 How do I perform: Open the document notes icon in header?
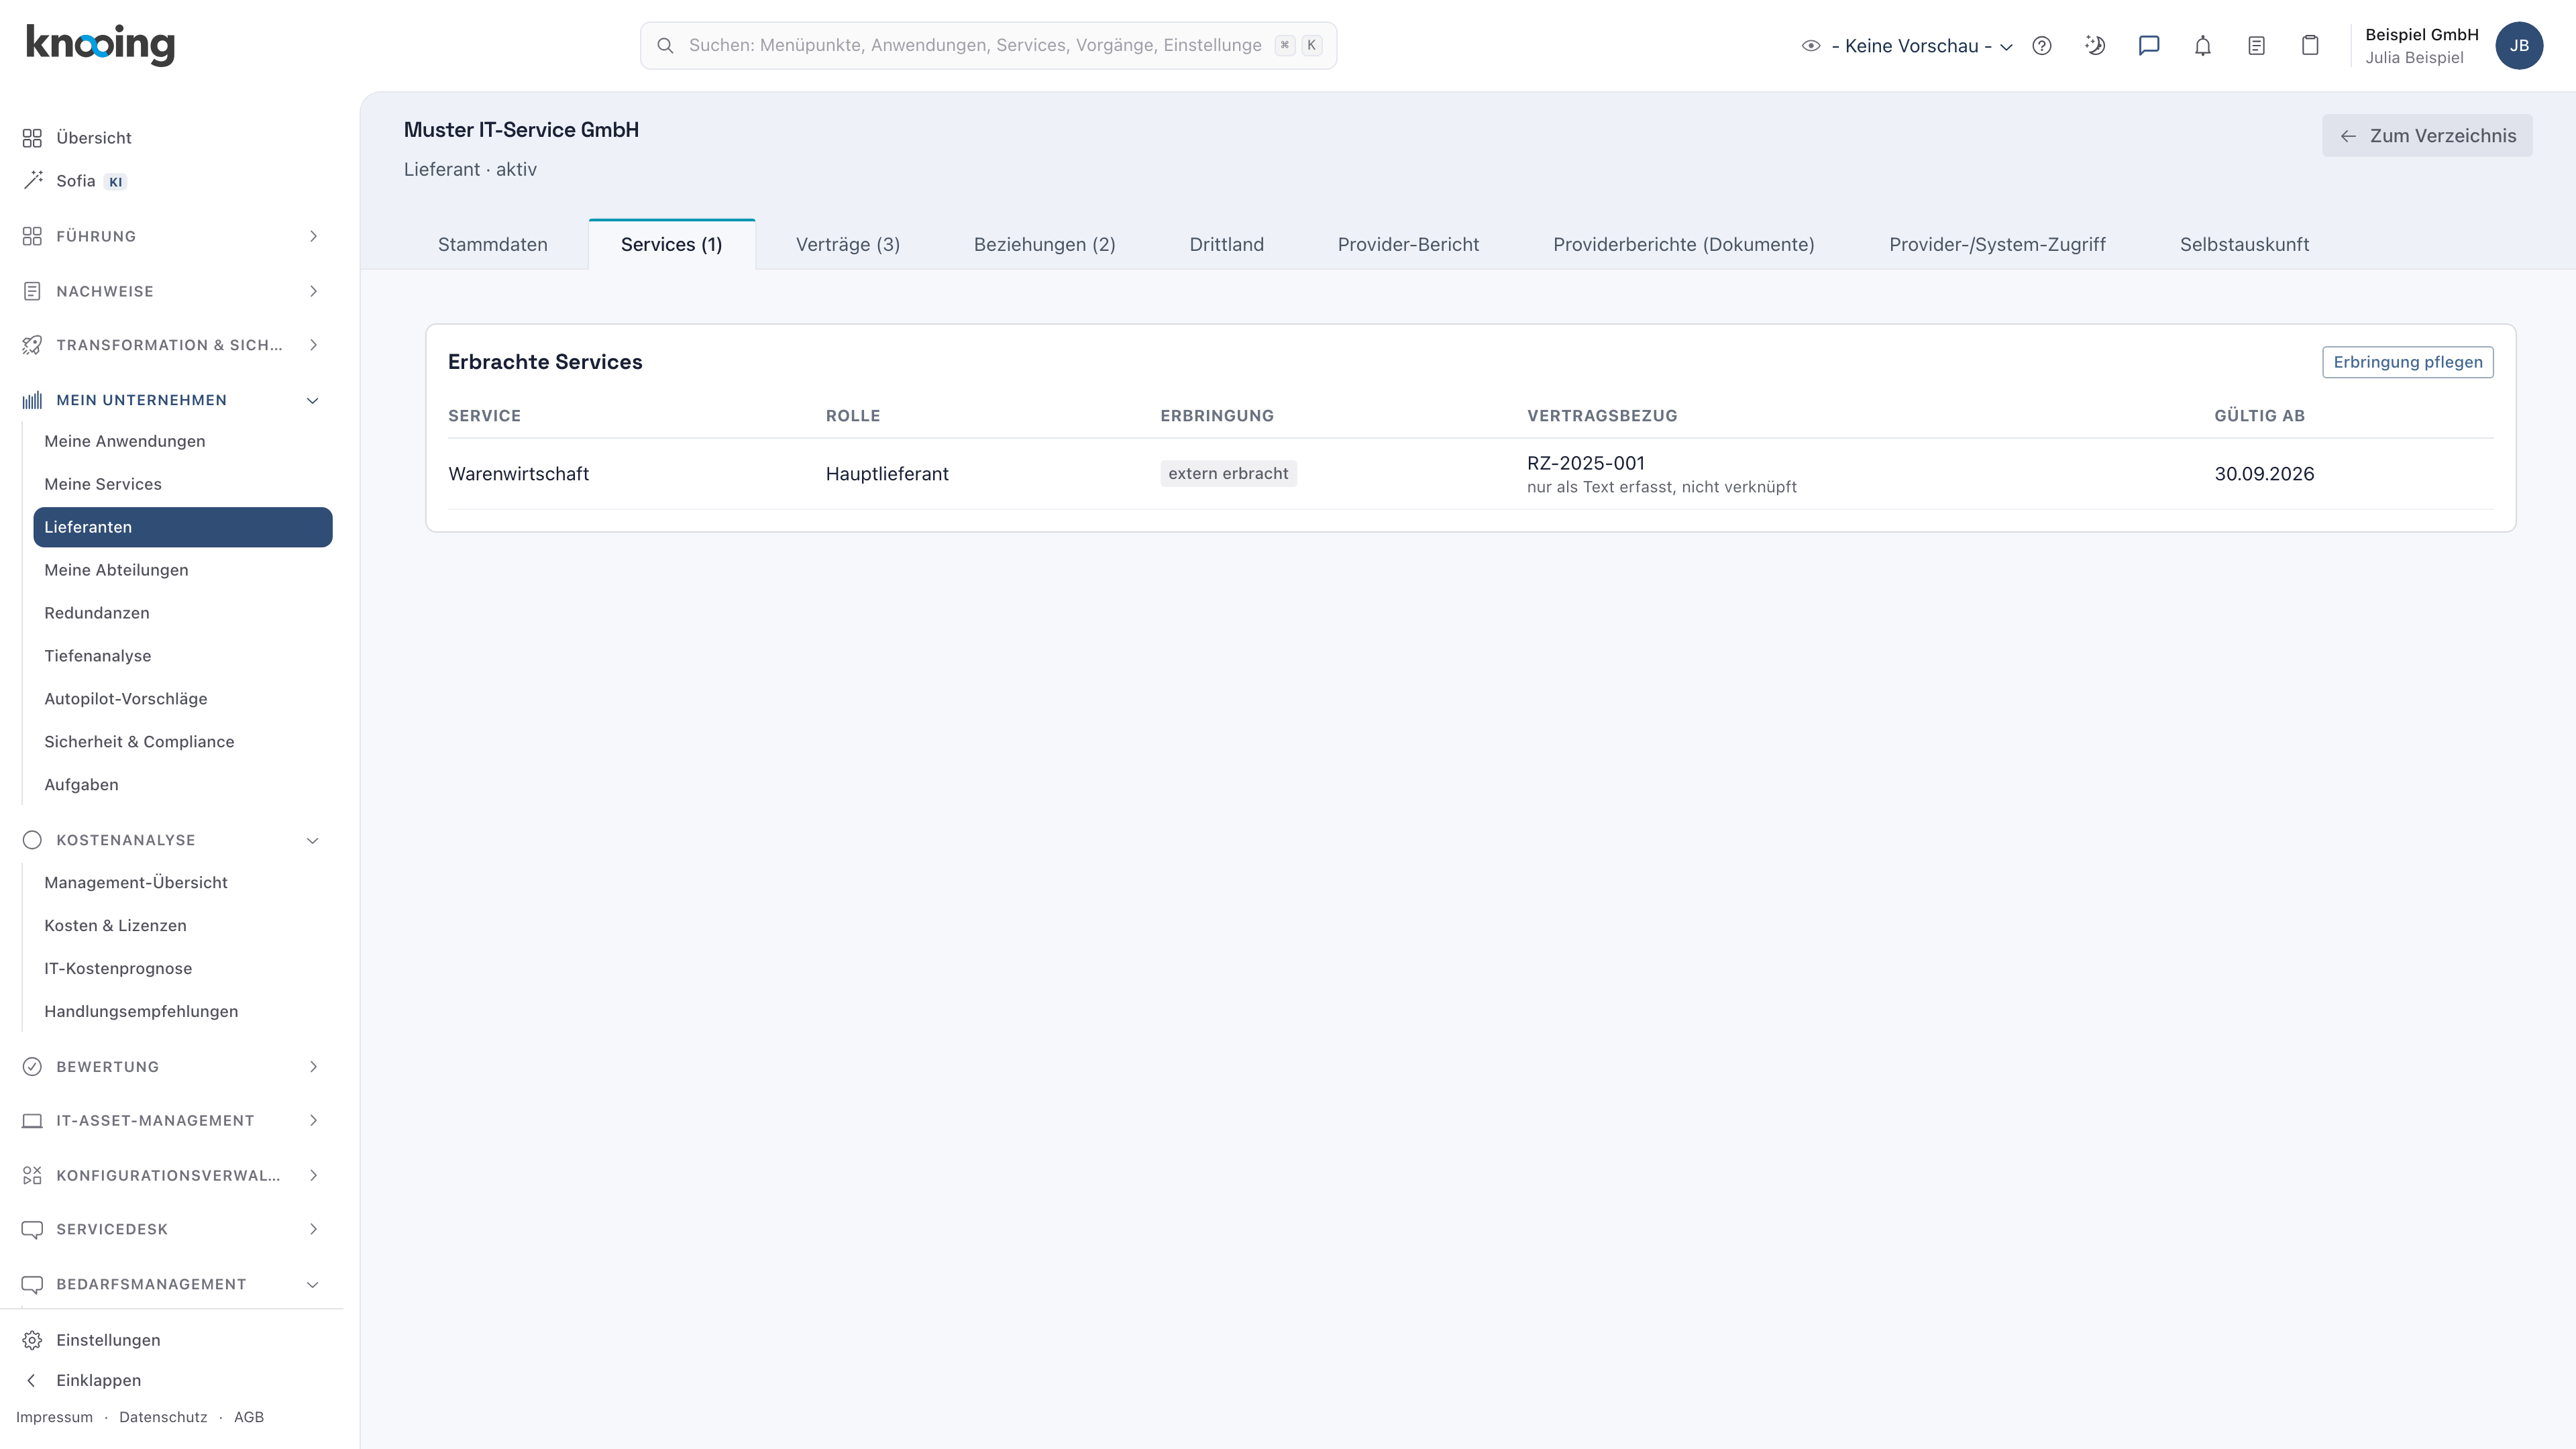[x=2256, y=46]
